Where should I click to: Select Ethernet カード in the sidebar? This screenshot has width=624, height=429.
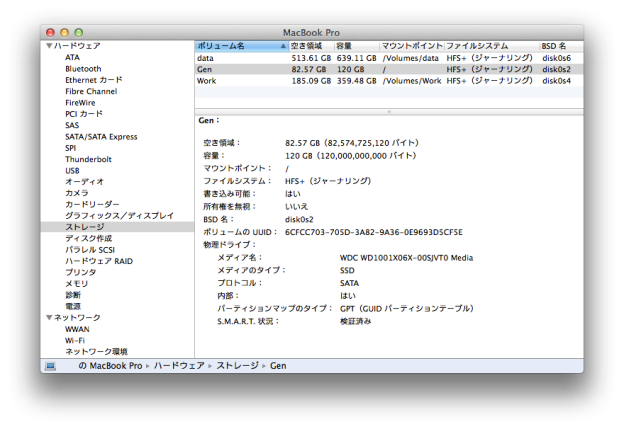[x=94, y=80]
